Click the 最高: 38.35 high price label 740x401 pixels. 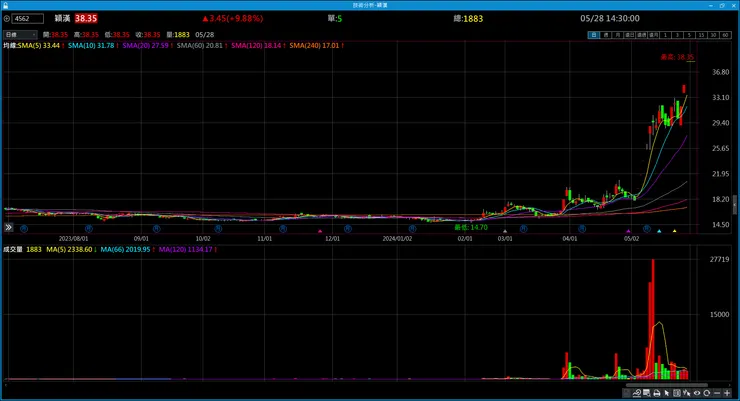pyautogui.click(x=677, y=57)
